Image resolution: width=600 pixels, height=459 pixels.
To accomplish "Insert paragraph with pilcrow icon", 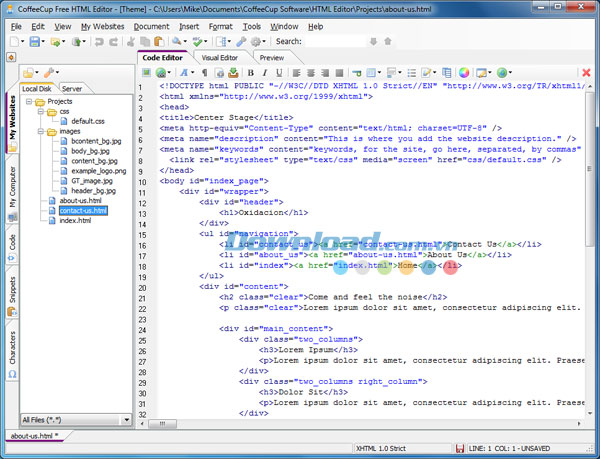I will click(205, 73).
